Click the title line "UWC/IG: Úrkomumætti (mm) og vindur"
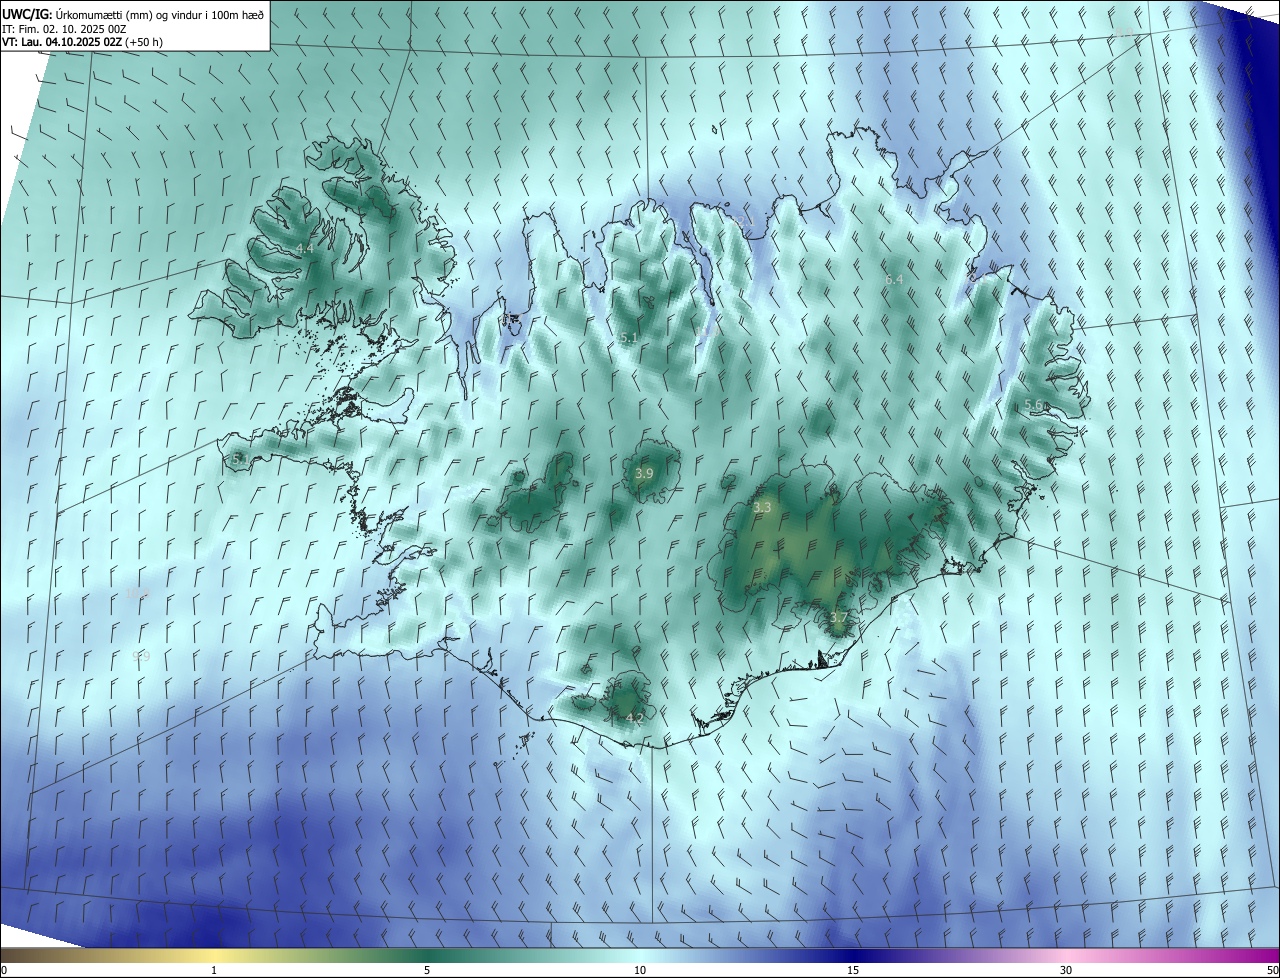 [x=133, y=13]
